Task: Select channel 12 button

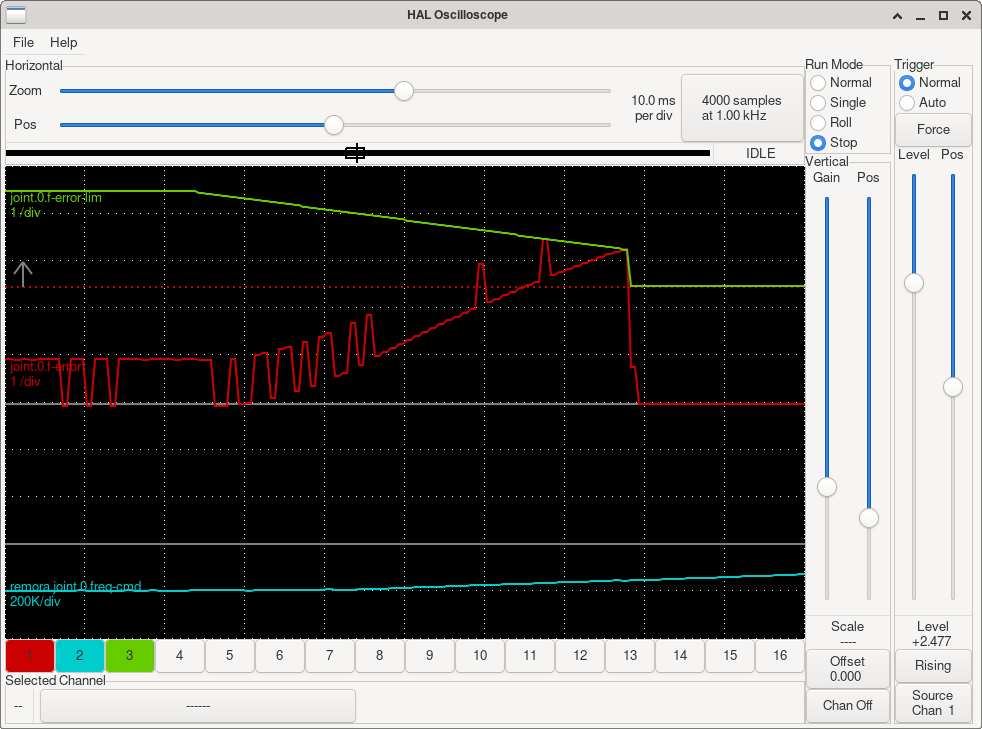Action: pos(580,656)
